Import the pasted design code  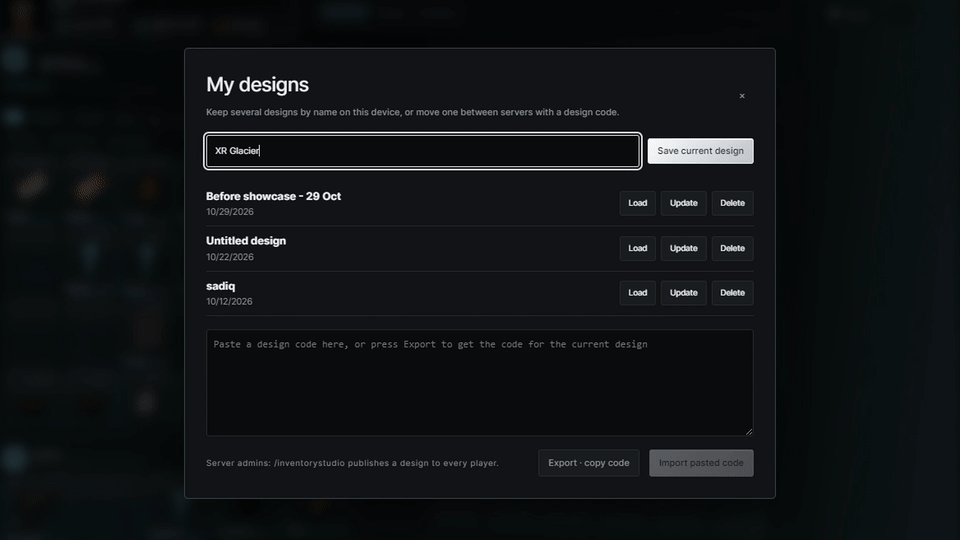(701, 463)
